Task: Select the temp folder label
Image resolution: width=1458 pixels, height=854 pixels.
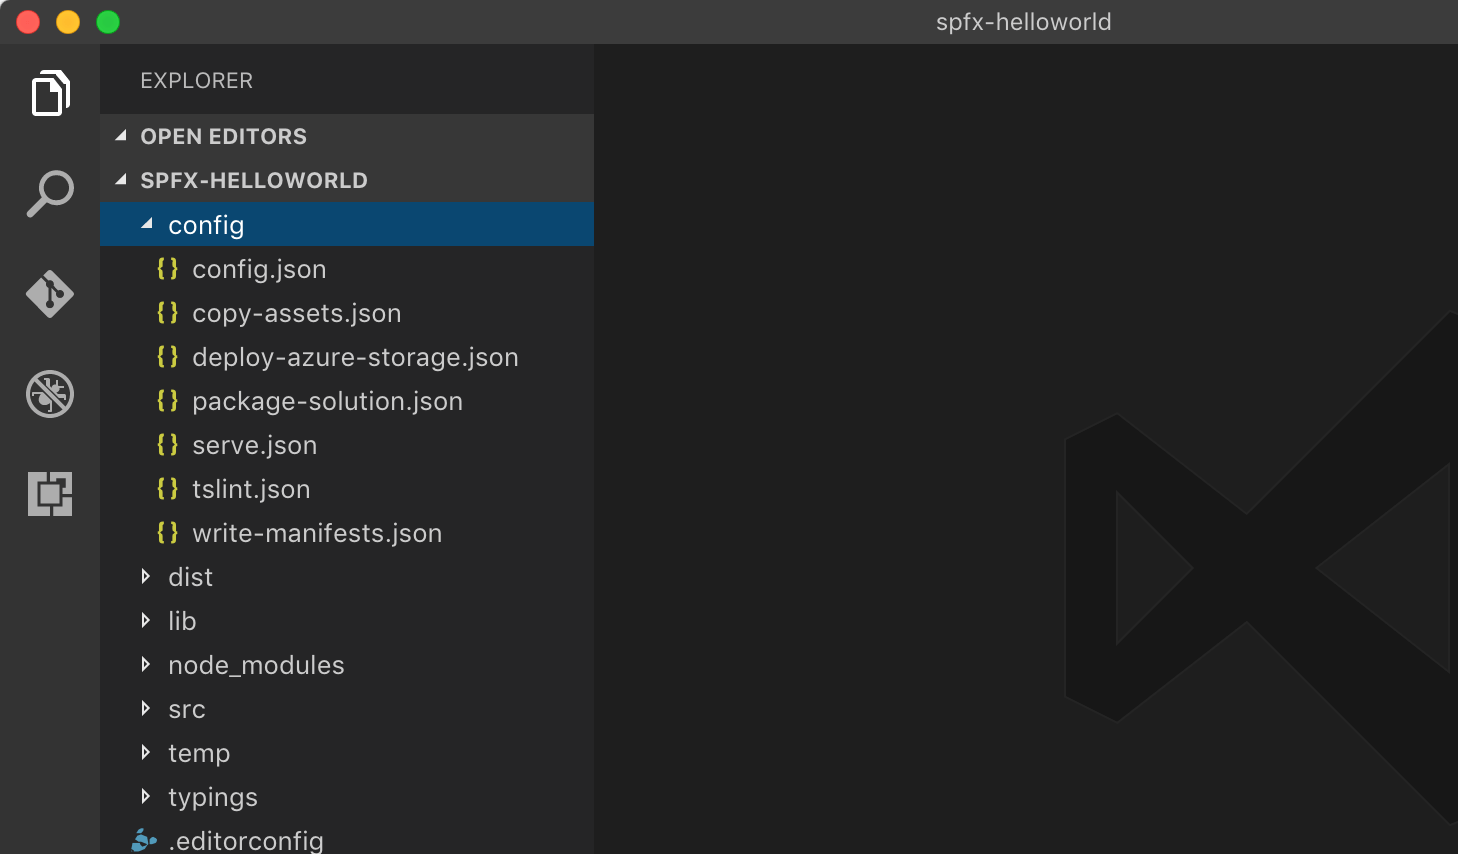Action: point(199,753)
